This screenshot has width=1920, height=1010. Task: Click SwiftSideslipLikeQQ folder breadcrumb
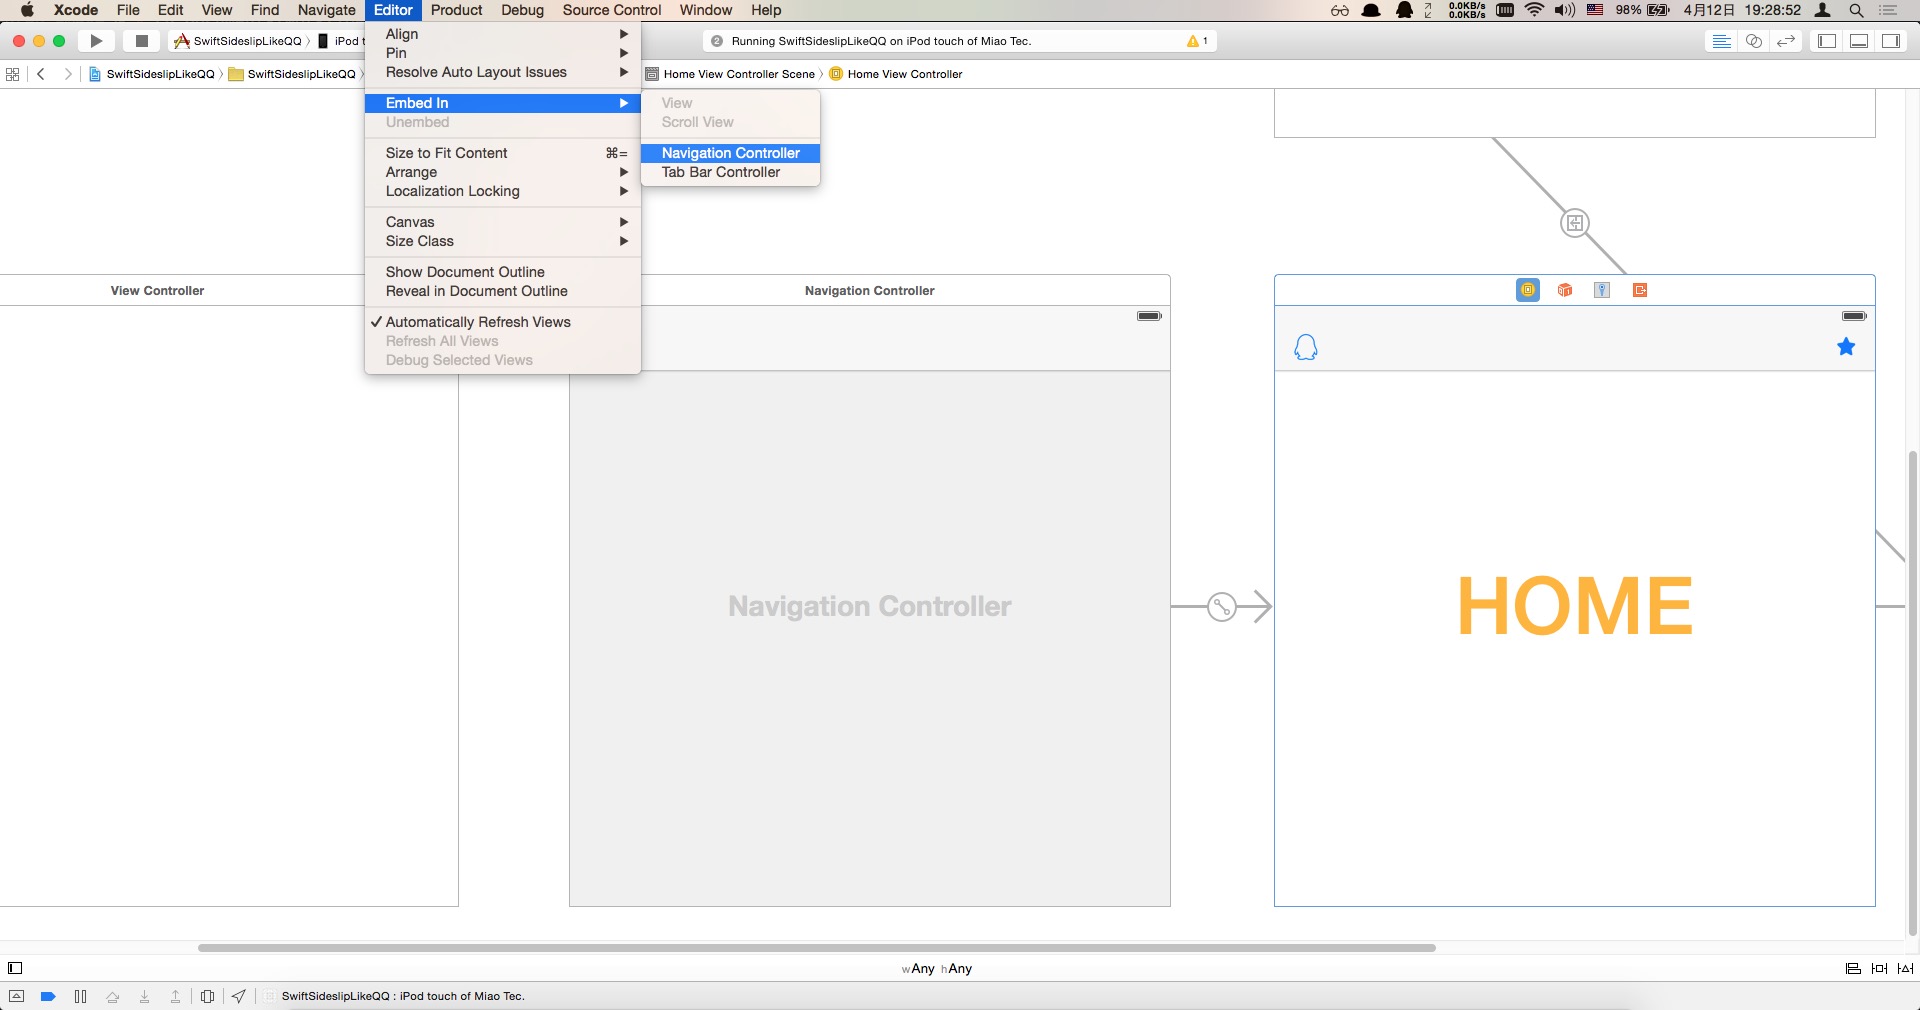point(292,74)
